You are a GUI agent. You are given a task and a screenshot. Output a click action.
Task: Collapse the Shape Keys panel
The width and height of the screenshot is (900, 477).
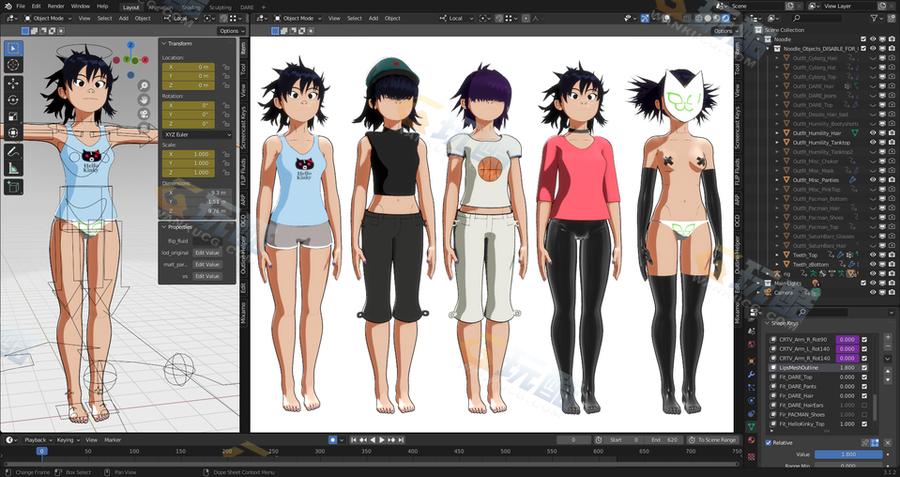coord(767,324)
